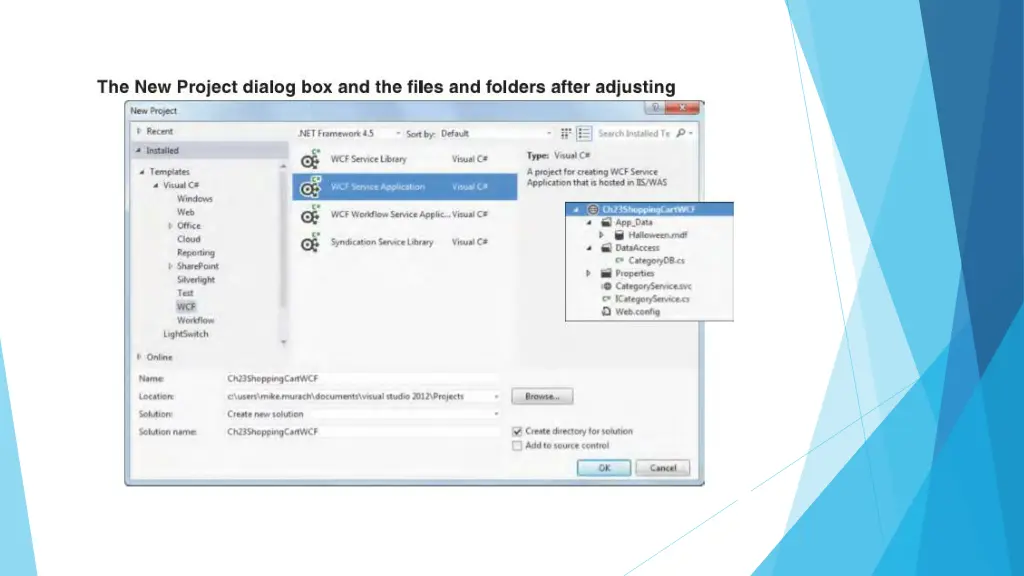Open the Sort by Default dropdown
This screenshot has width=1024, height=576.
549,134
